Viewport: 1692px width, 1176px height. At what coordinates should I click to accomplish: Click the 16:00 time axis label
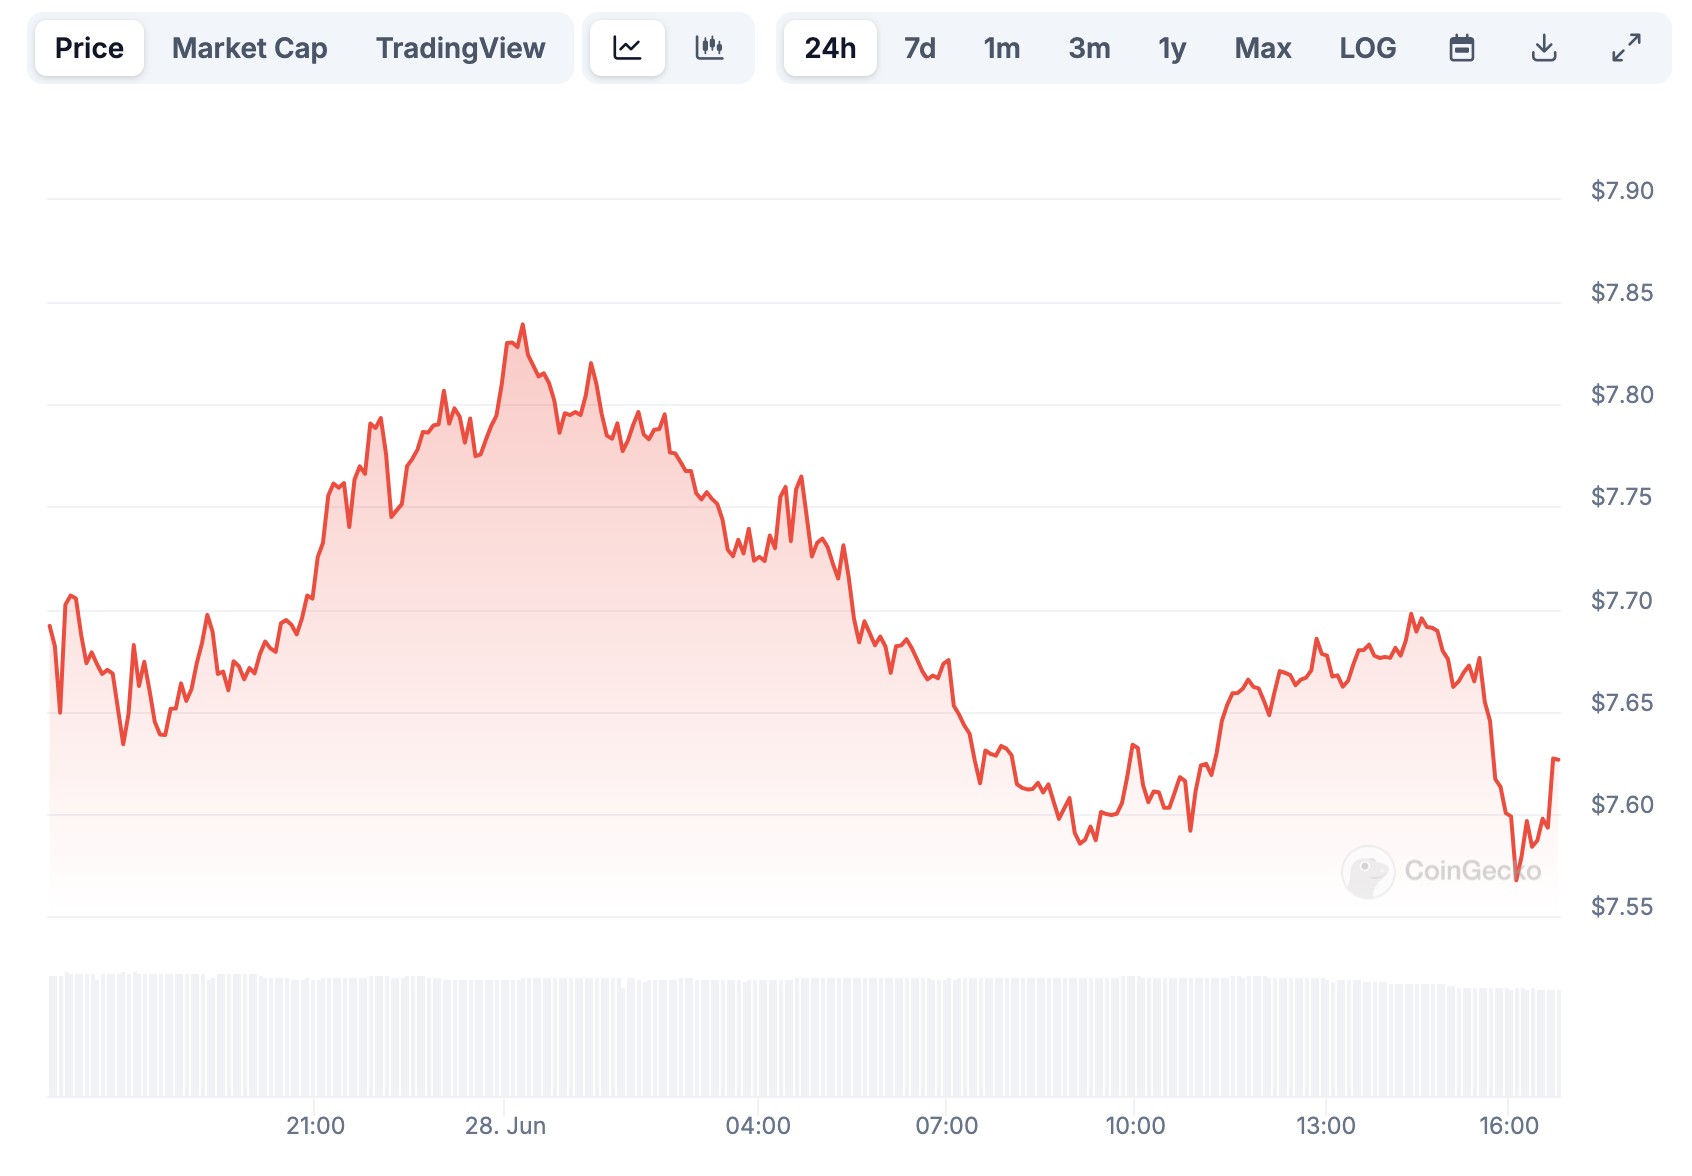(x=1509, y=1126)
